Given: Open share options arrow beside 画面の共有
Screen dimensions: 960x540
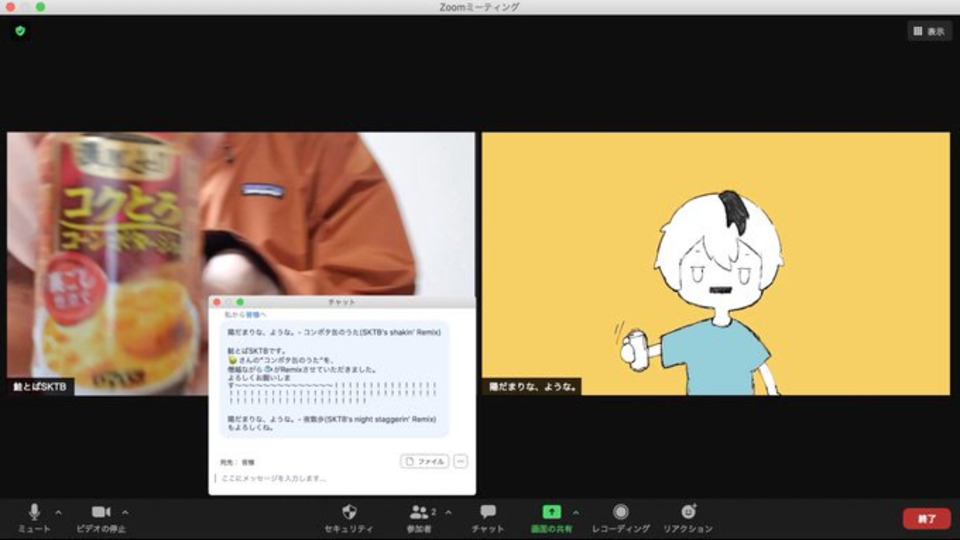Looking at the screenshot, I should tap(576, 512).
